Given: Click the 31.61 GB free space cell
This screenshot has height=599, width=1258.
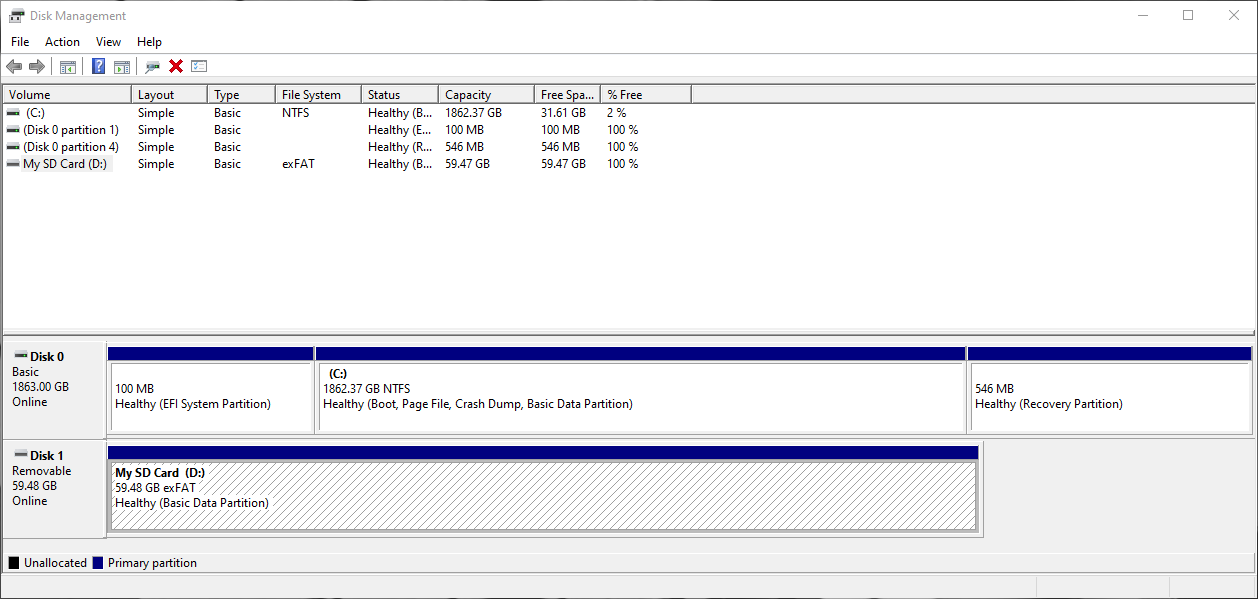Looking at the screenshot, I should coord(563,113).
